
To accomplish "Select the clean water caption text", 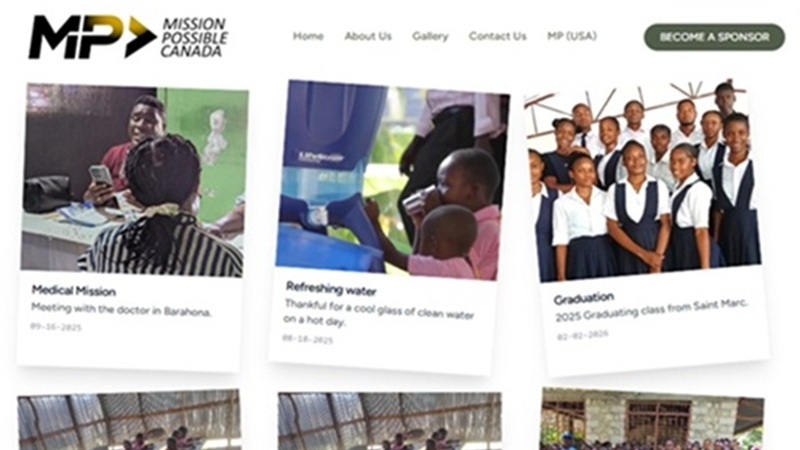I will [379, 312].
